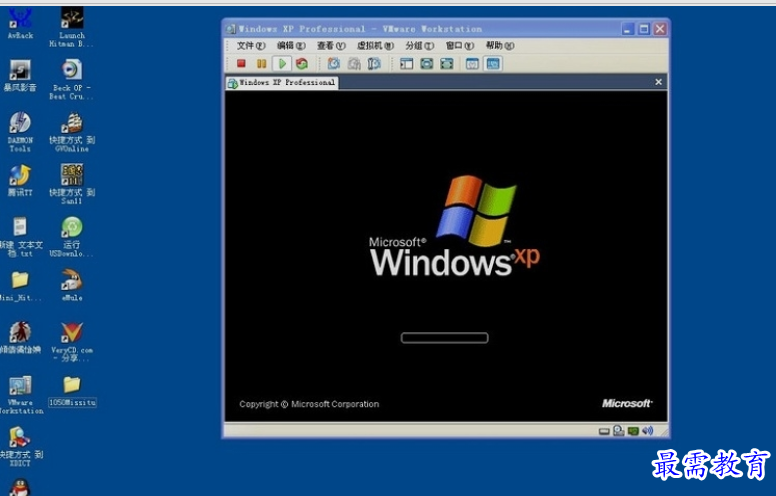Select the VeryCD.com desktop shortcut
776x496 pixels.
pyautogui.click(x=72, y=342)
